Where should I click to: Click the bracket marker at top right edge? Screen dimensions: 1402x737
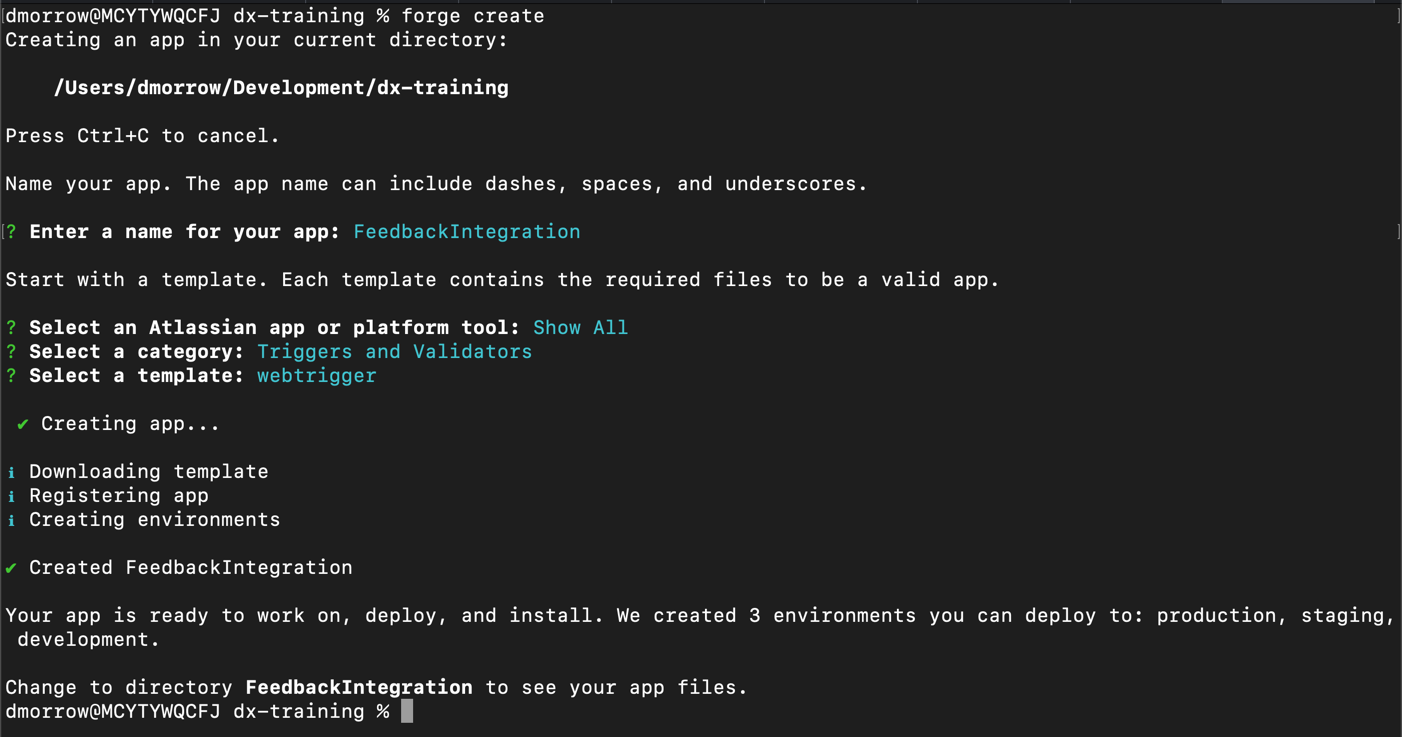tap(1396, 15)
